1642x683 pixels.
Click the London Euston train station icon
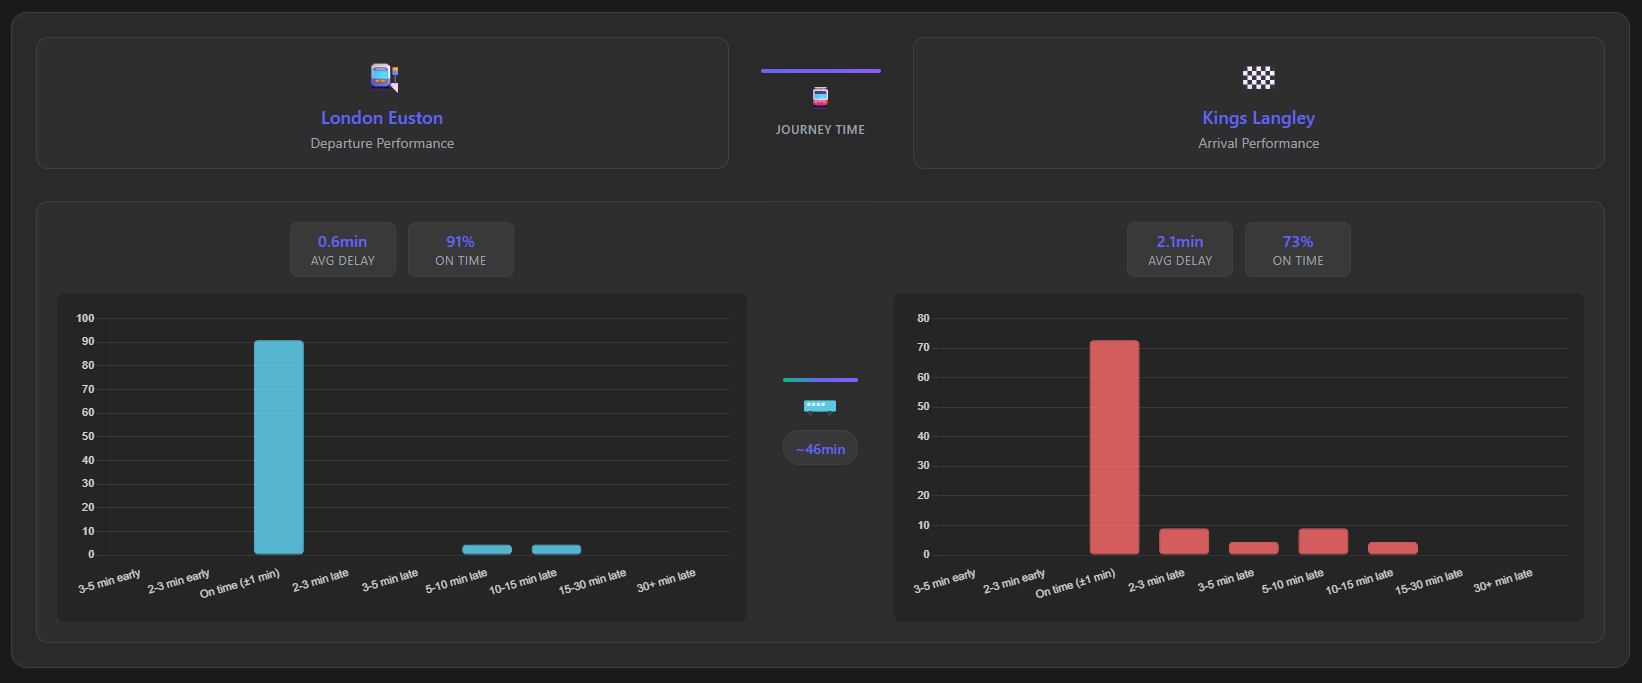383,77
